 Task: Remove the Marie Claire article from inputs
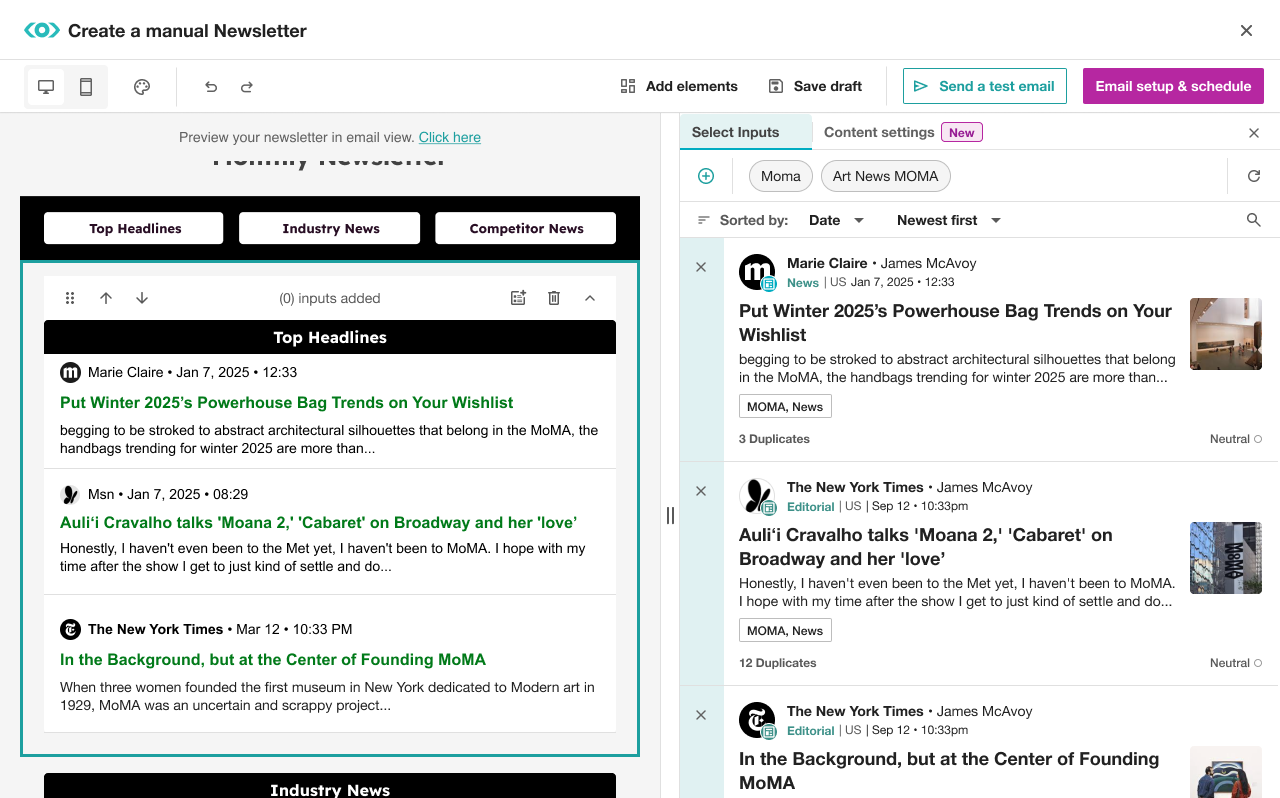pyautogui.click(x=701, y=267)
